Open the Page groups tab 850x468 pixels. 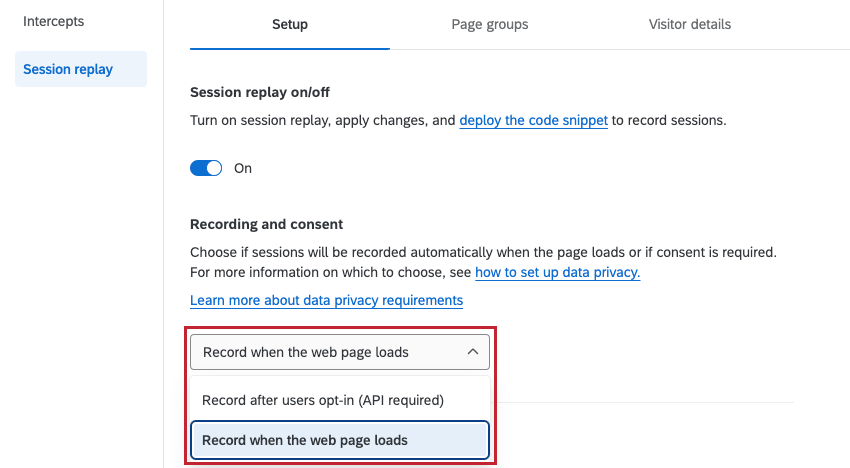coord(490,24)
